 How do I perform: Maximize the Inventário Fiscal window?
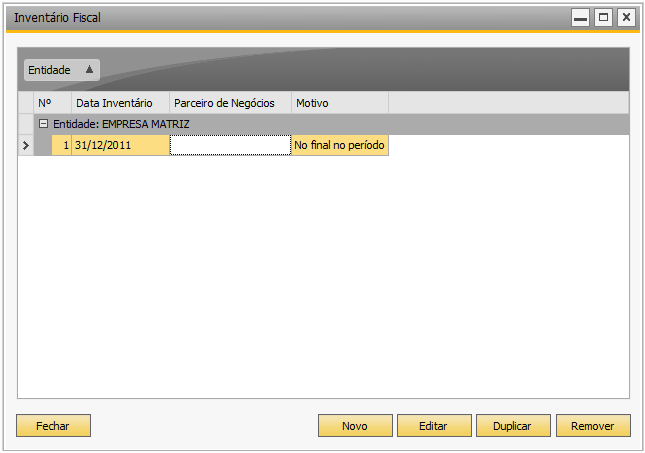(603, 18)
